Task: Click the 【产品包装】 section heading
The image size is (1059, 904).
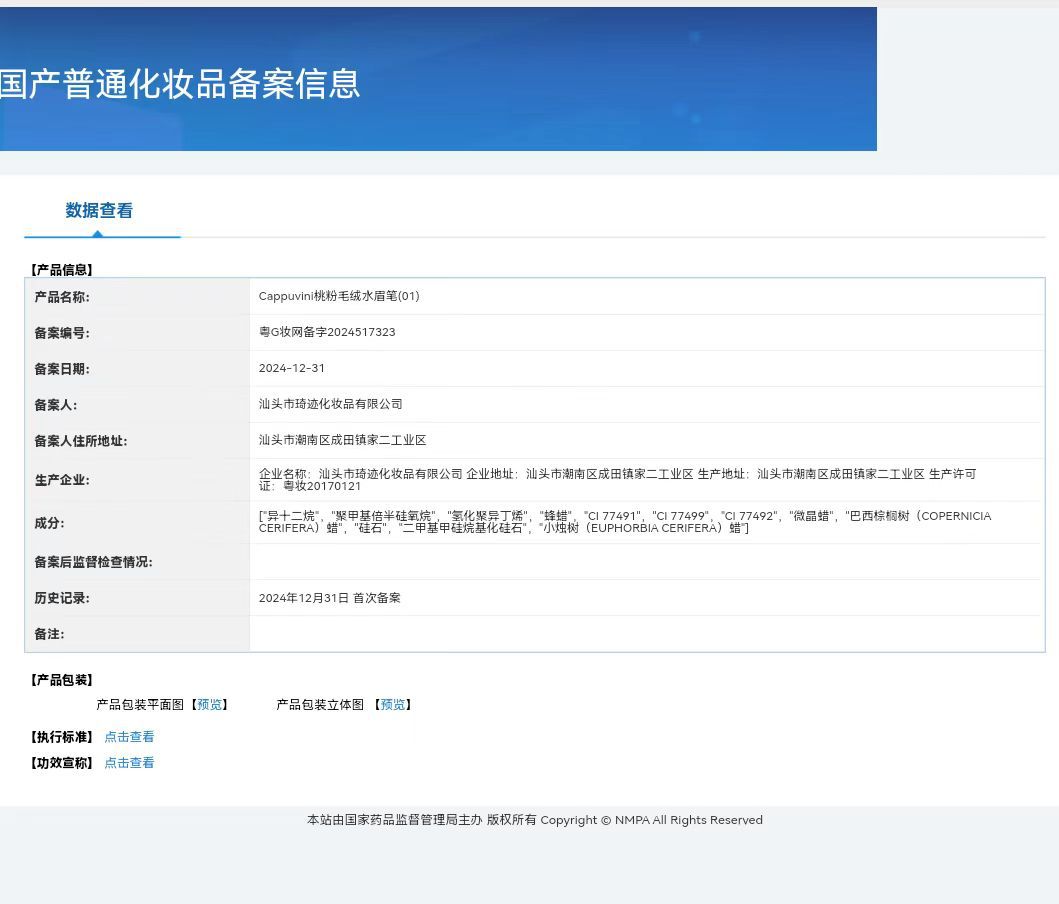Action: [61, 680]
